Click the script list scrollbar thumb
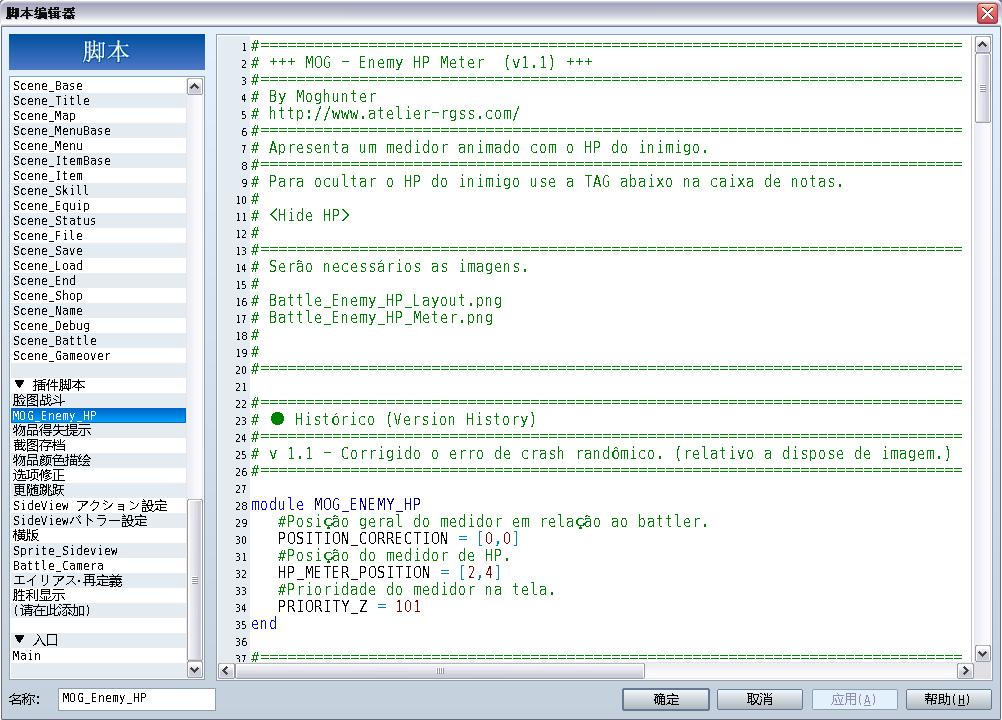The width and height of the screenshot is (1002, 720). coord(195,580)
